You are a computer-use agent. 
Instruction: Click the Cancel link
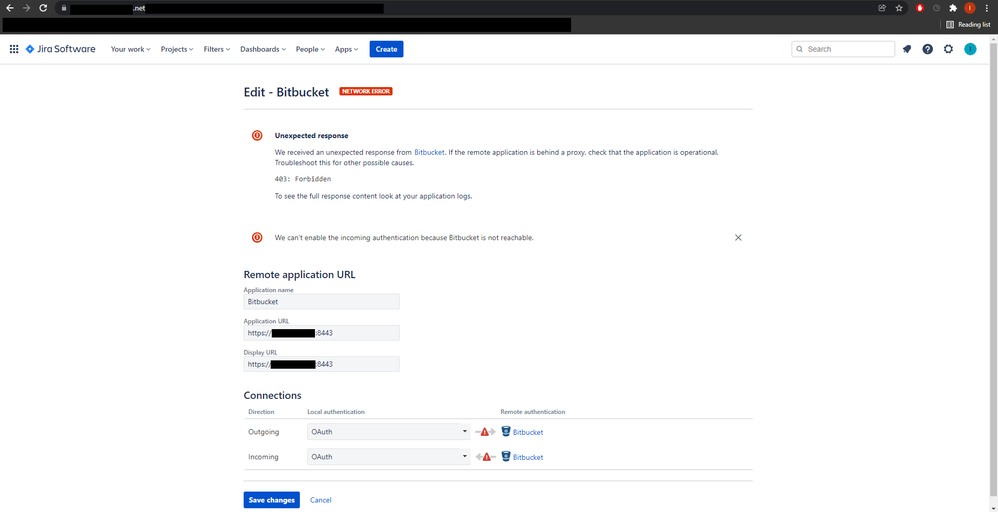pos(321,500)
